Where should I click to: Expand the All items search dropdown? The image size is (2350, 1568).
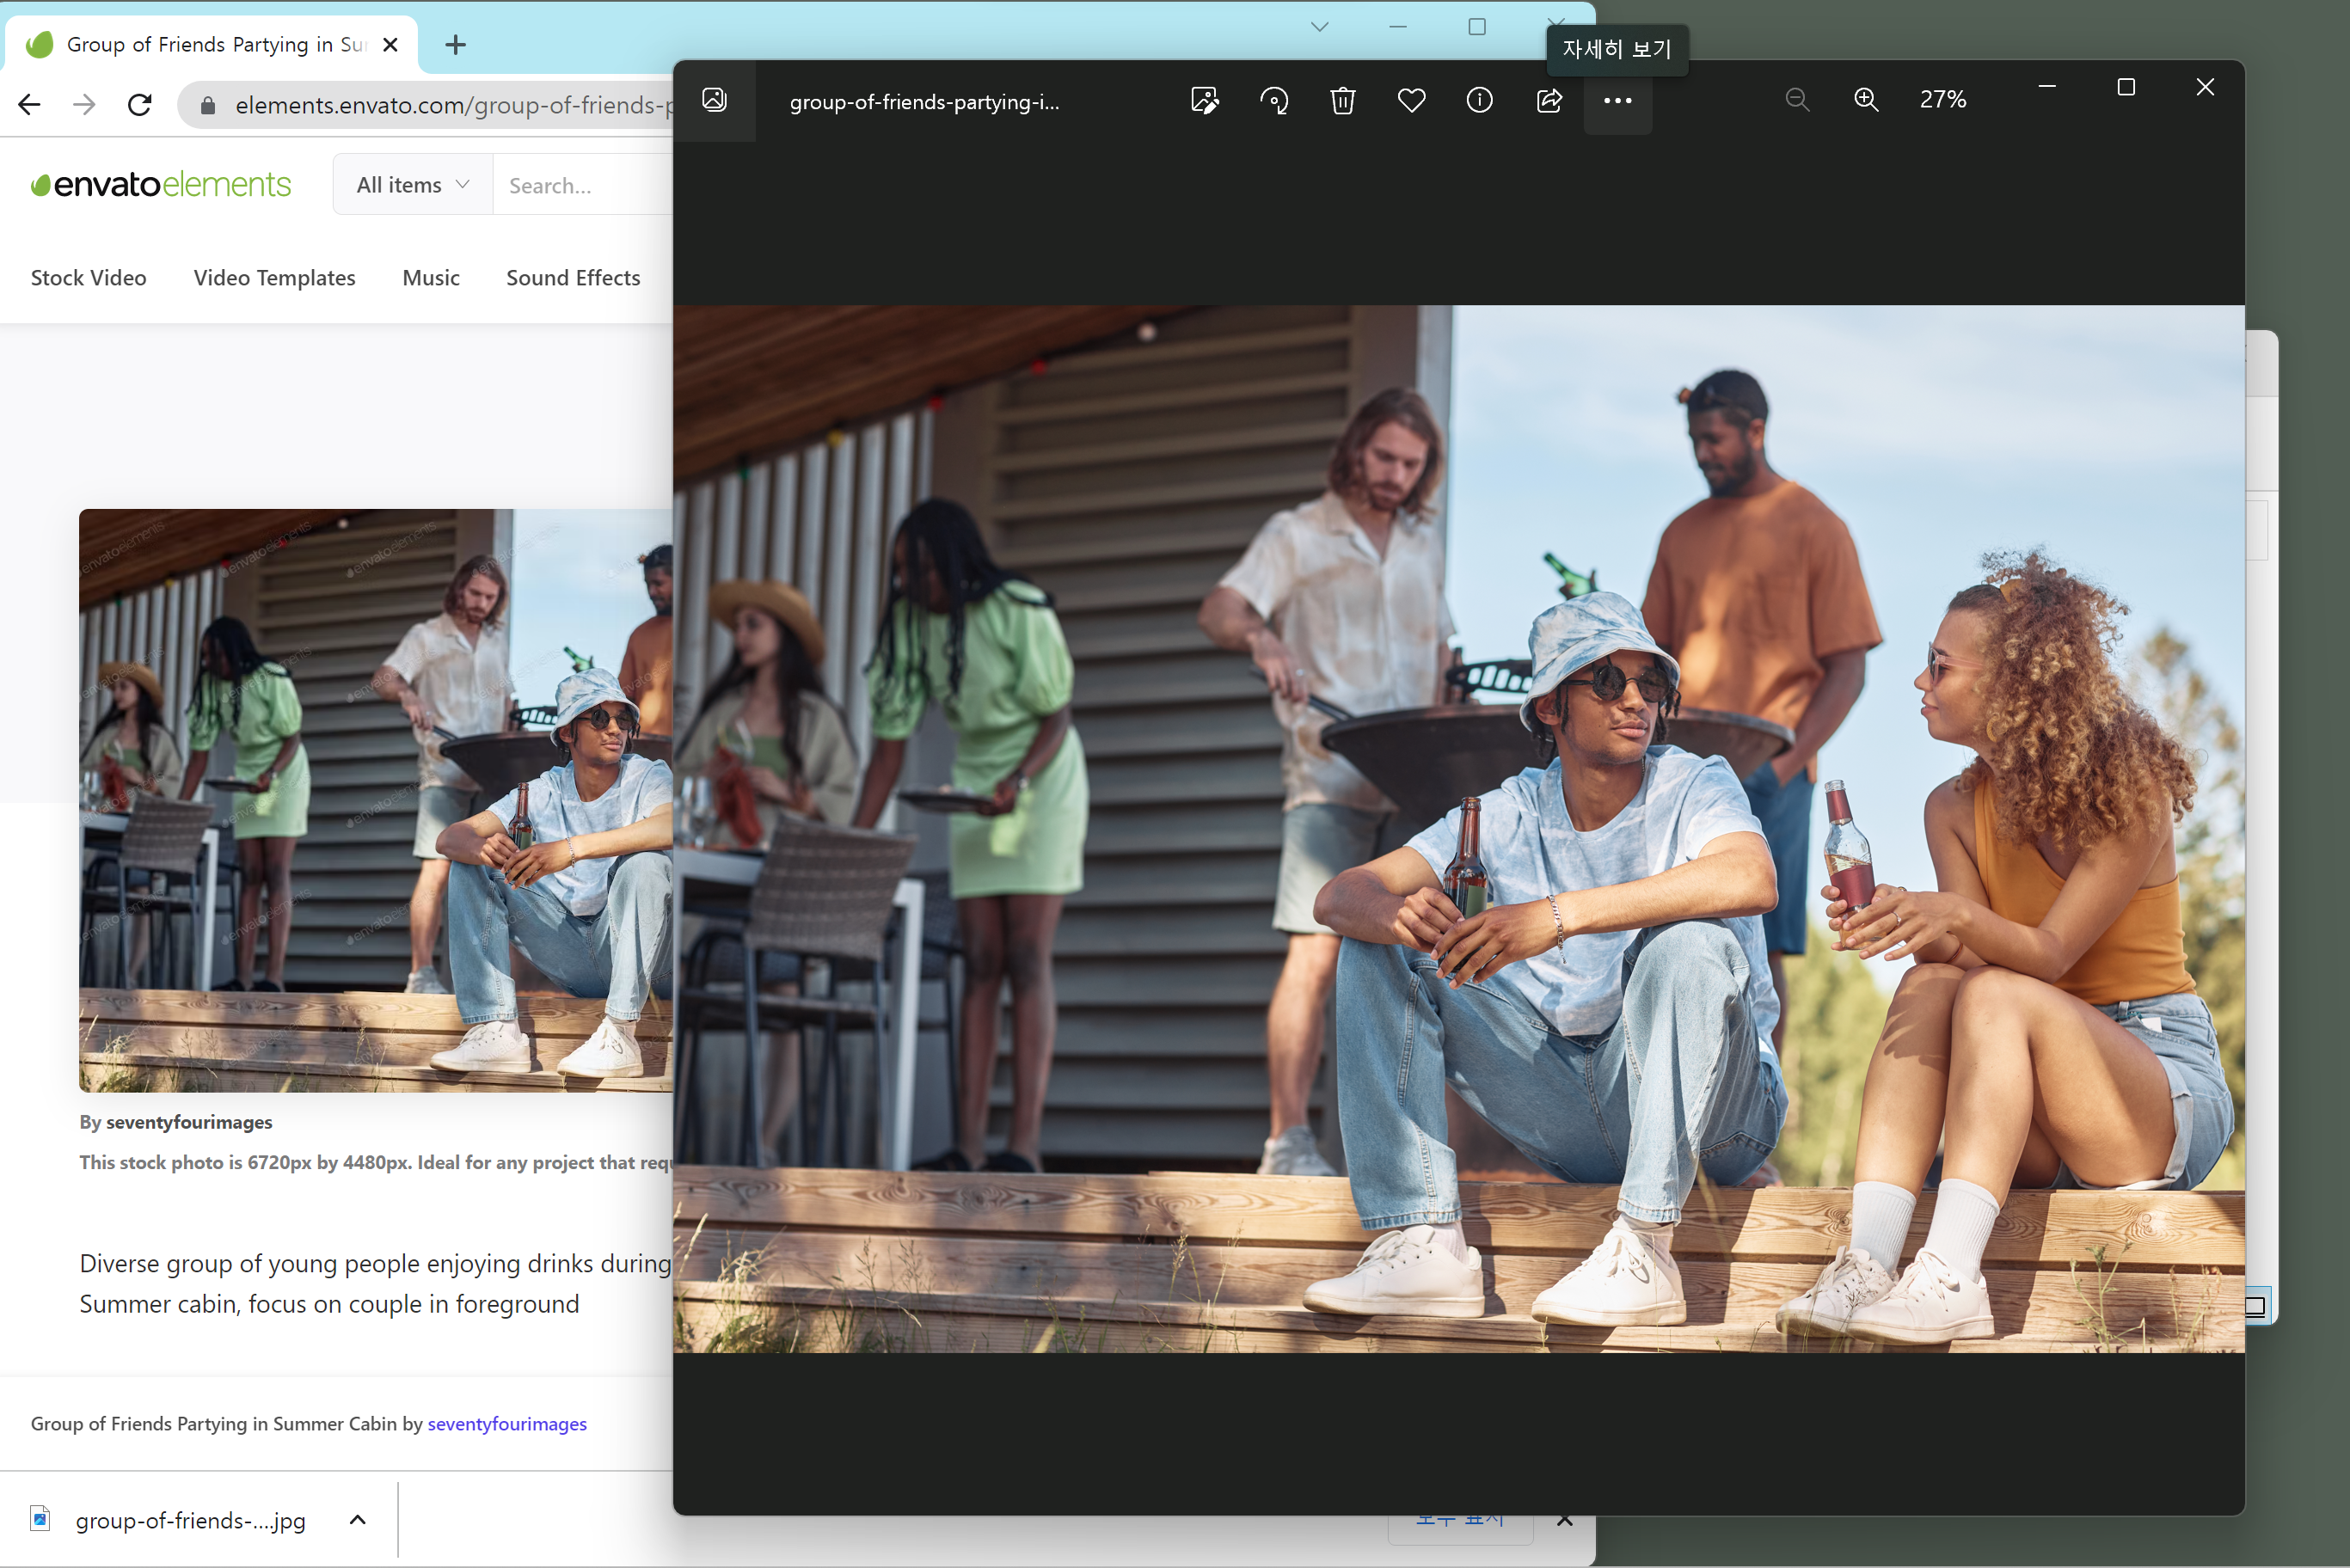[412, 185]
